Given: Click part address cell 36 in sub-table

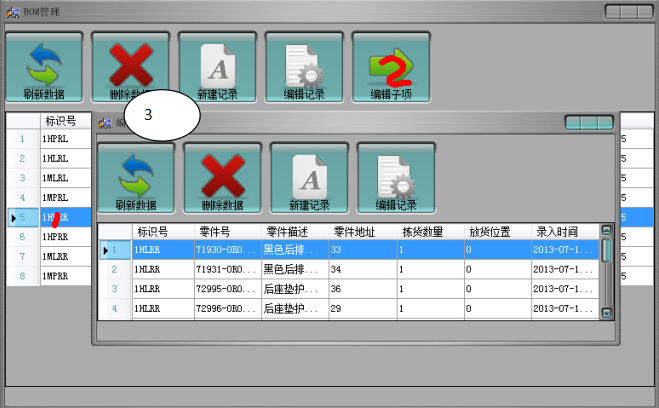Looking at the screenshot, I should (362, 289).
